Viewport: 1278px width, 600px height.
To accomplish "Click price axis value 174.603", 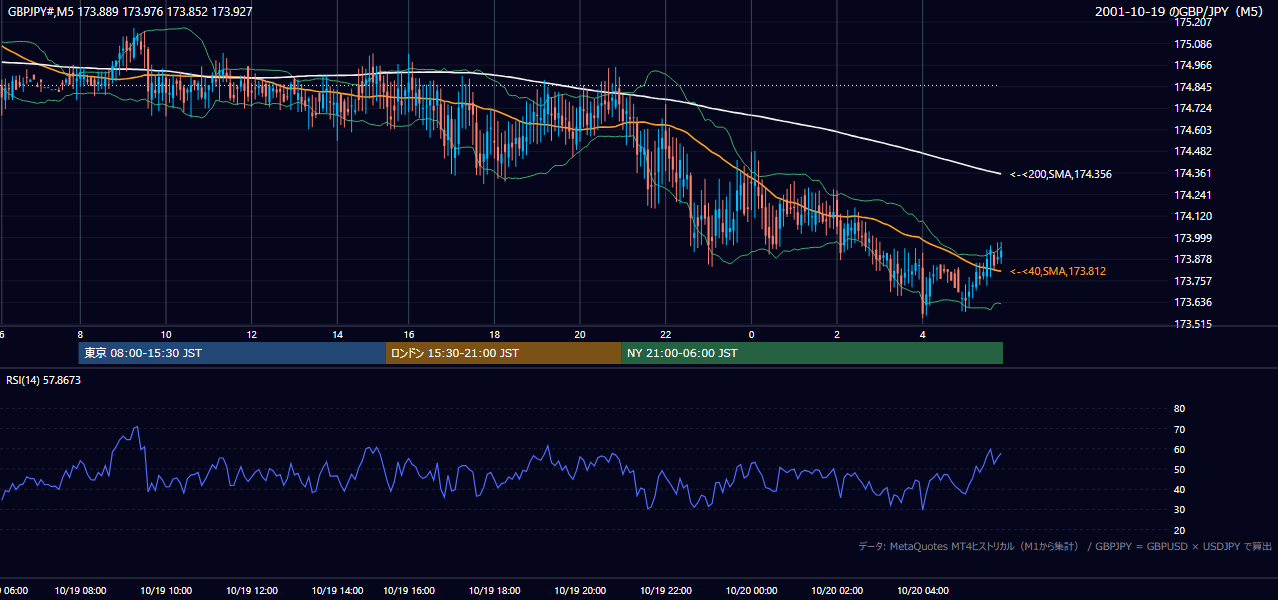I will click(x=1192, y=130).
